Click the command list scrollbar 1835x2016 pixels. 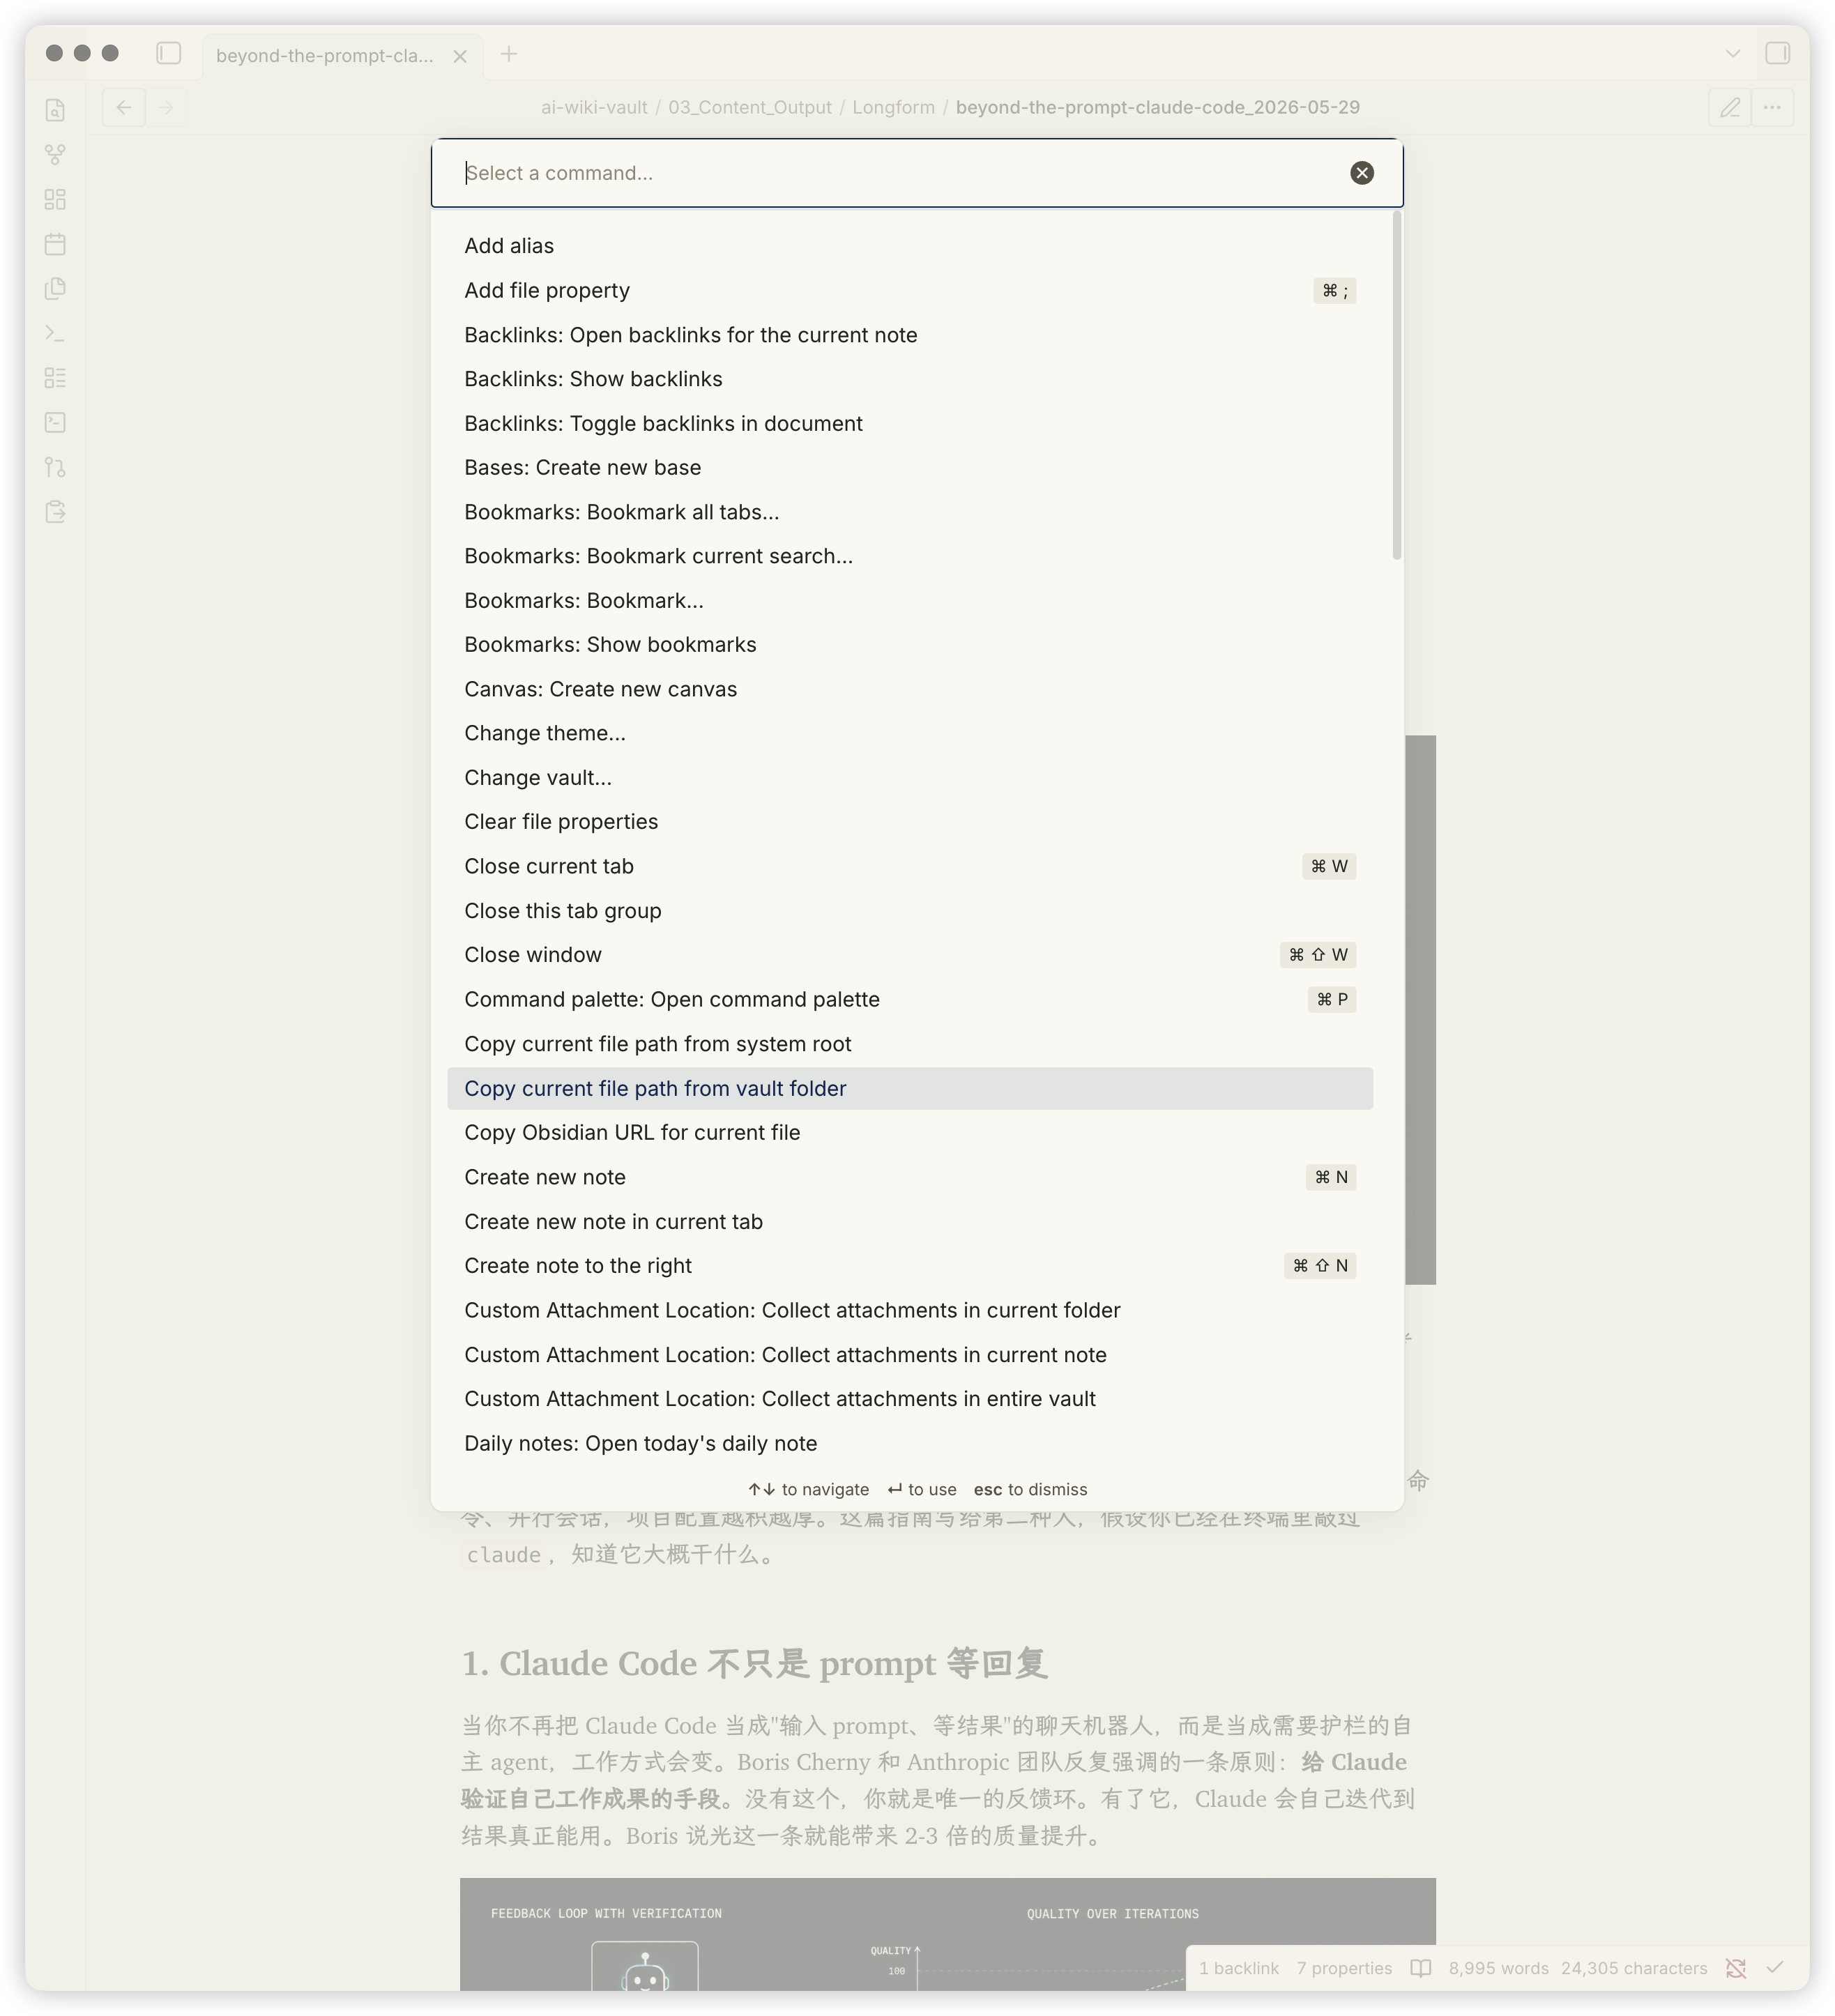1397,385
